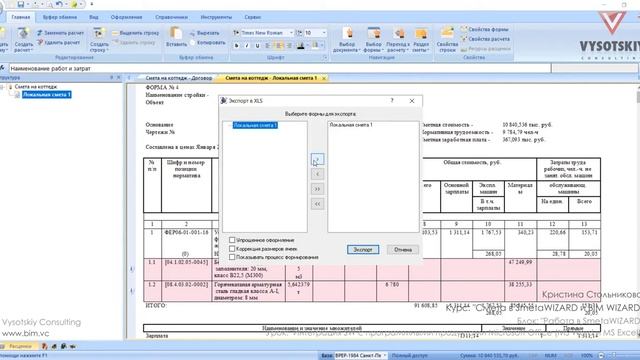Select 'Локальная смета 1' in structure tree
This screenshot has height=360, width=640.
pyautogui.click(x=47, y=95)
